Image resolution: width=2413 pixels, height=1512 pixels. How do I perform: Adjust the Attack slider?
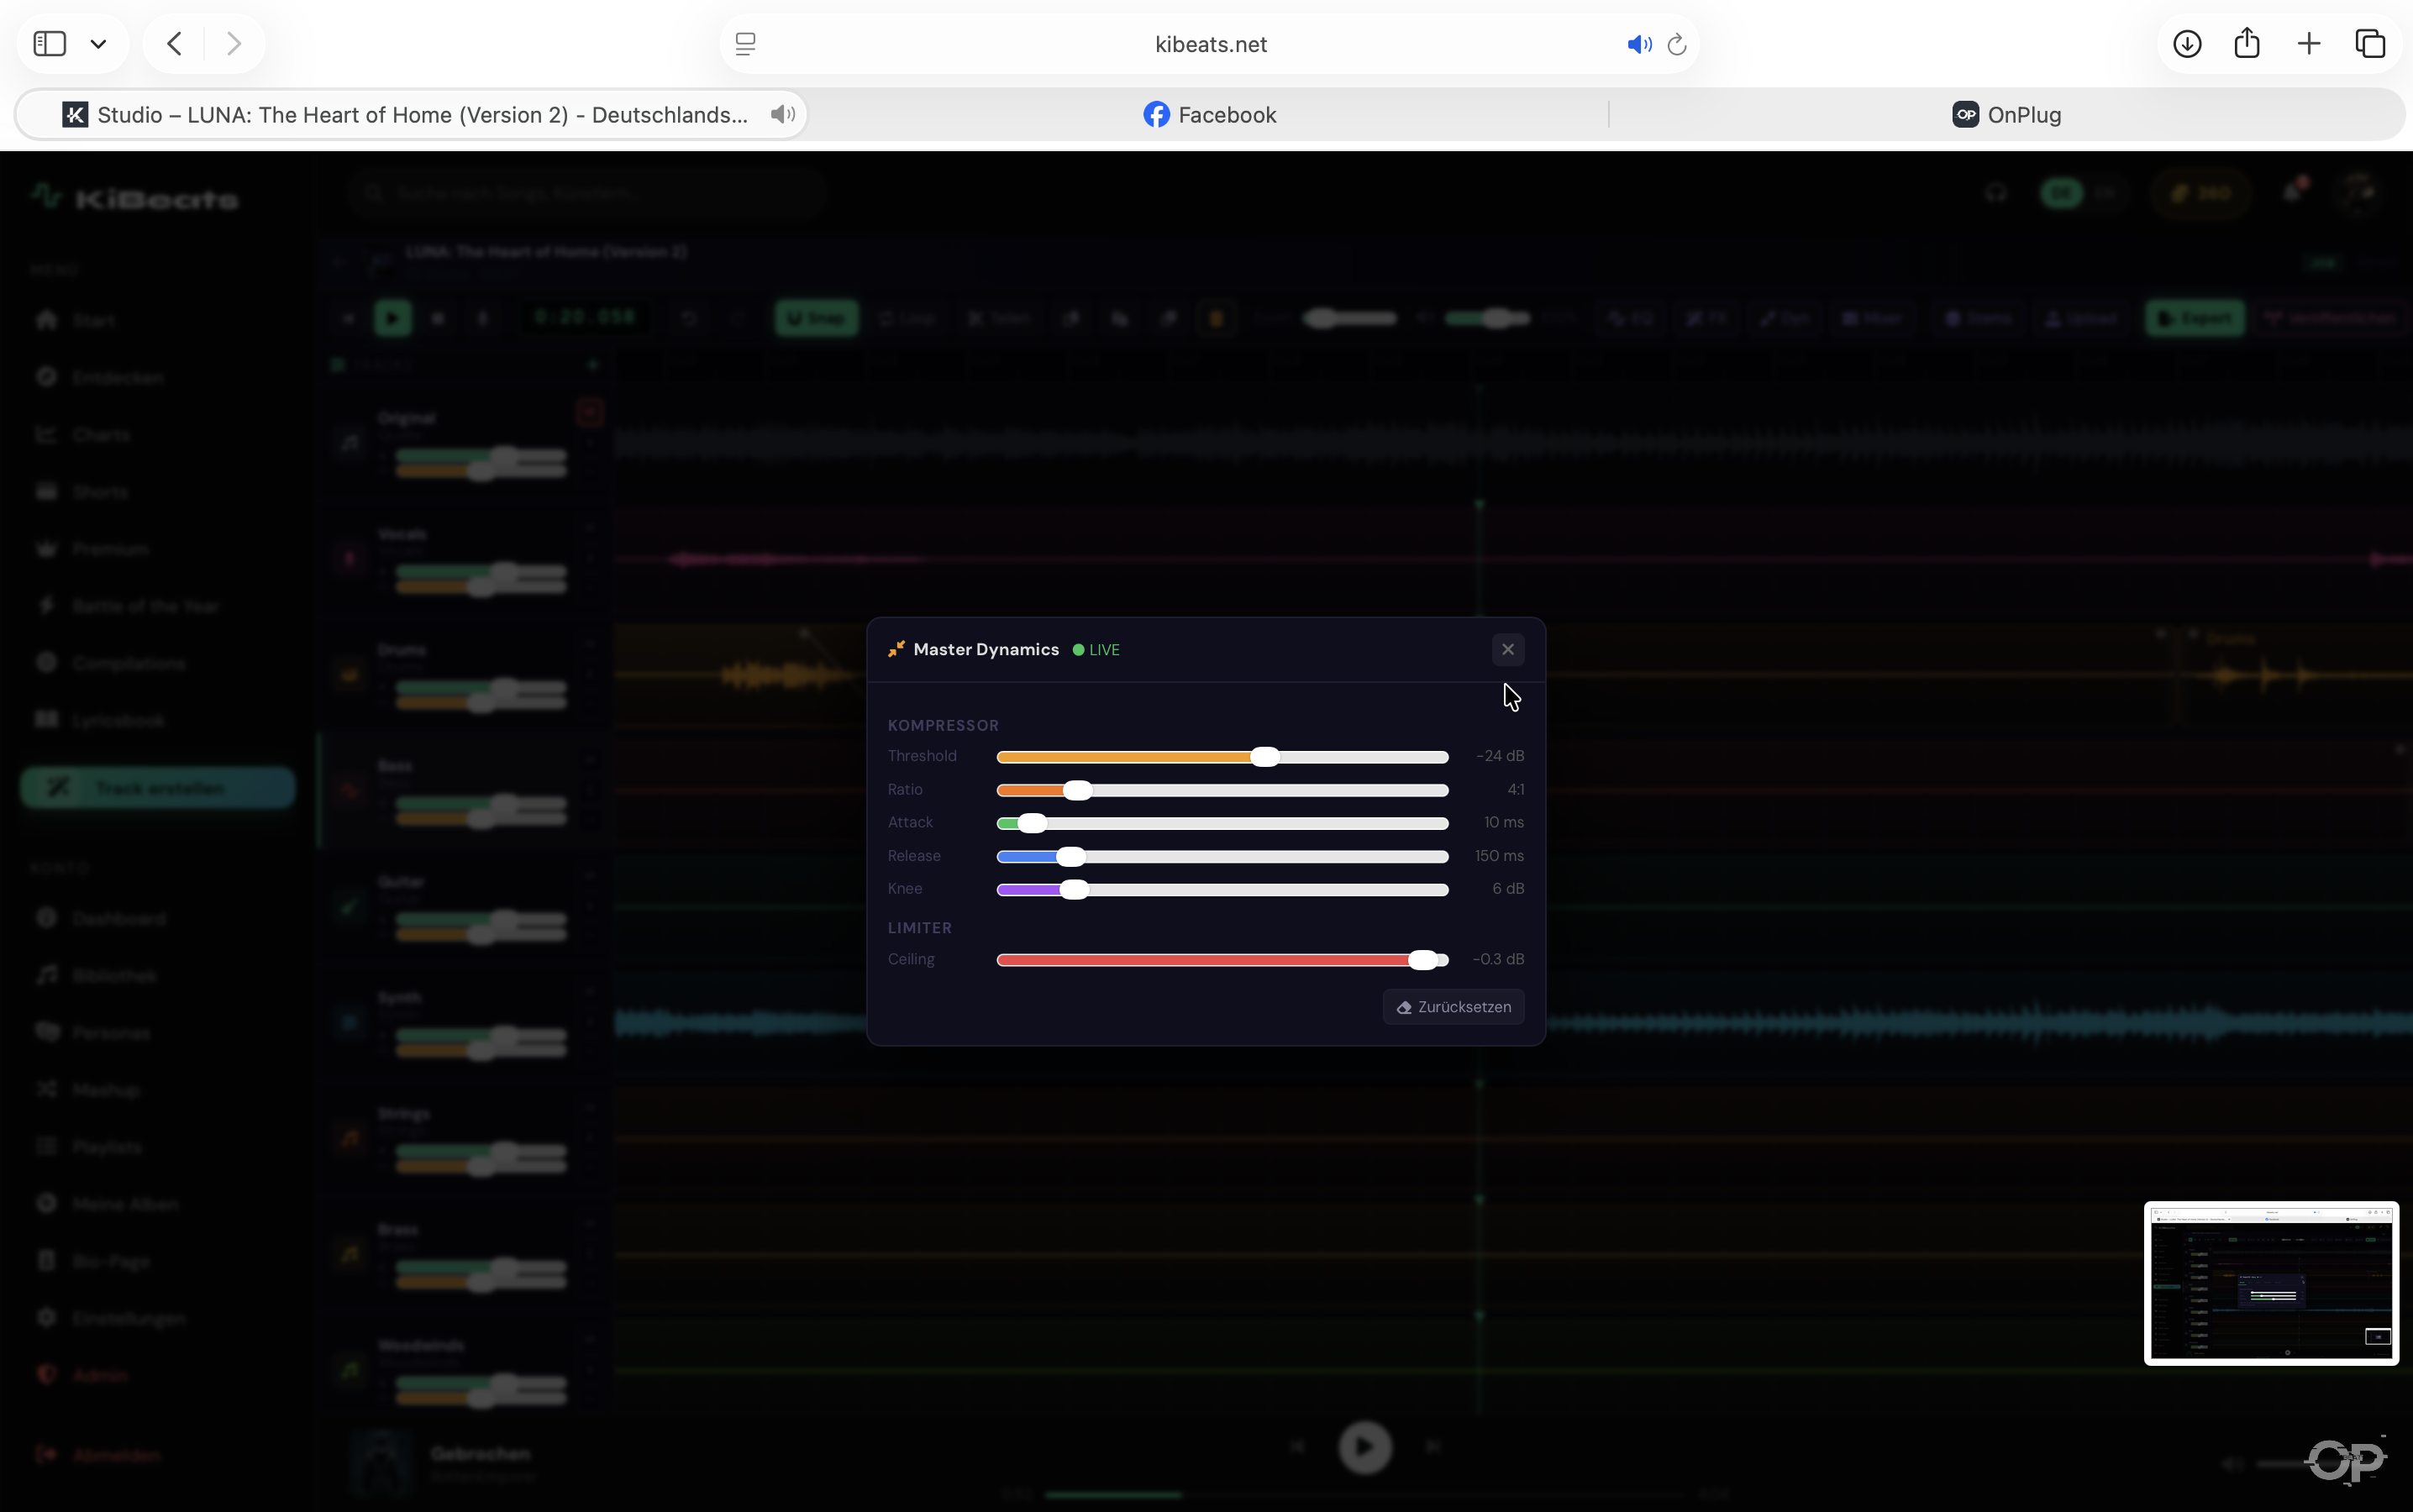tap(1222, 823)
